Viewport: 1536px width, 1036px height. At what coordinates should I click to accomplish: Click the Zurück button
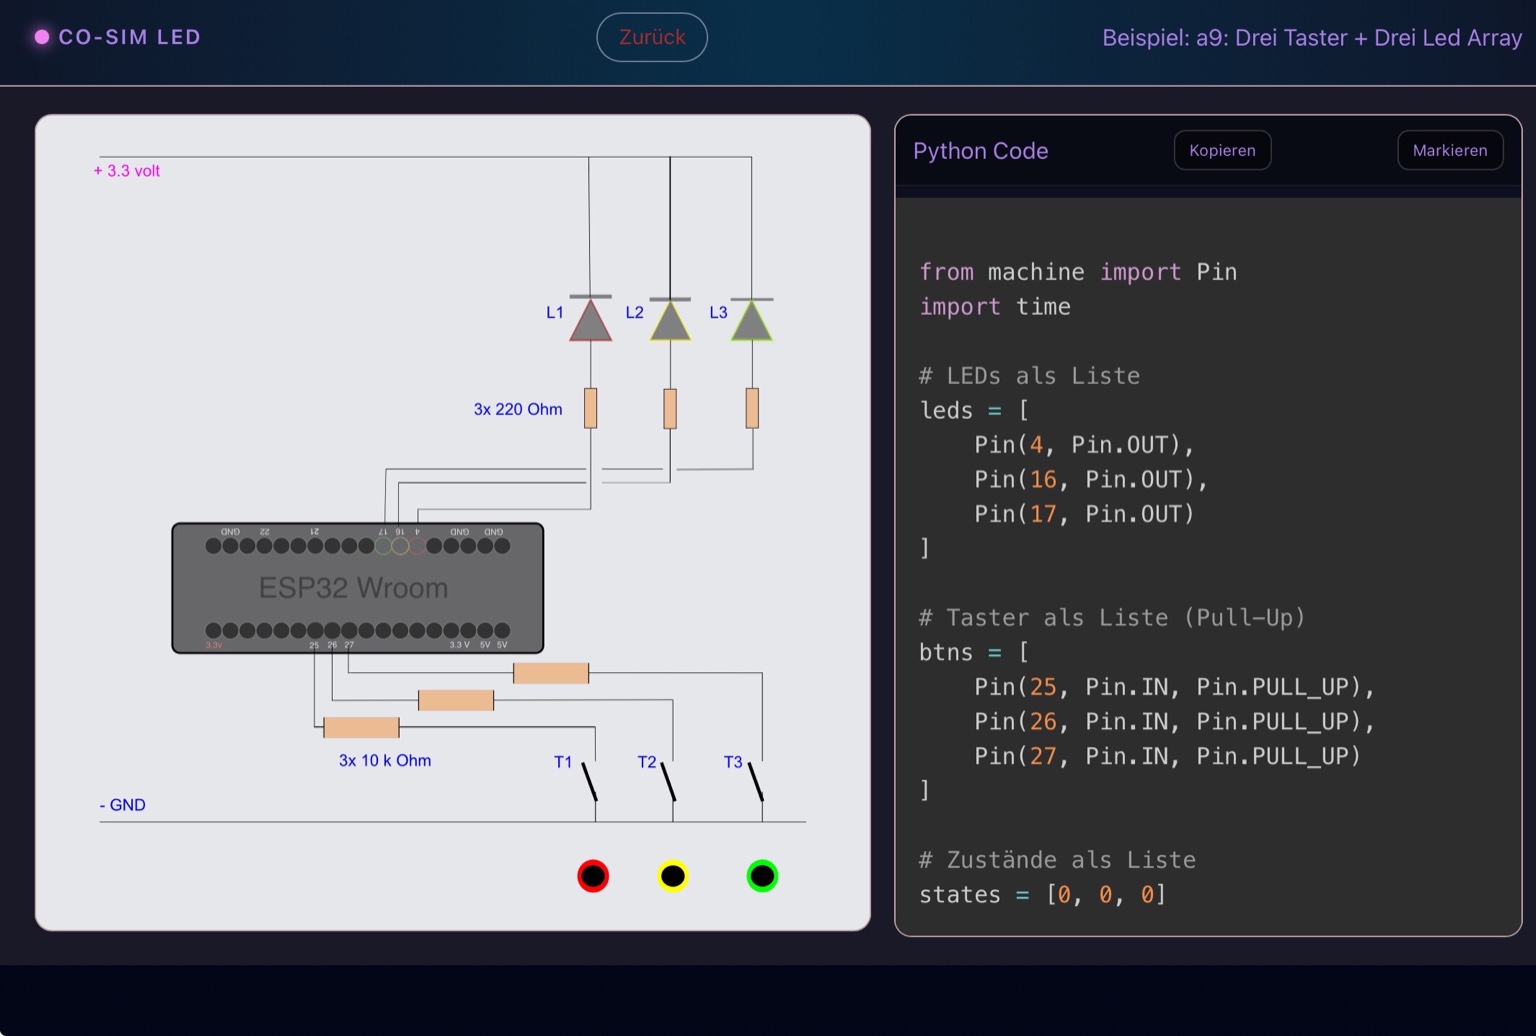(x=651, y=37)
